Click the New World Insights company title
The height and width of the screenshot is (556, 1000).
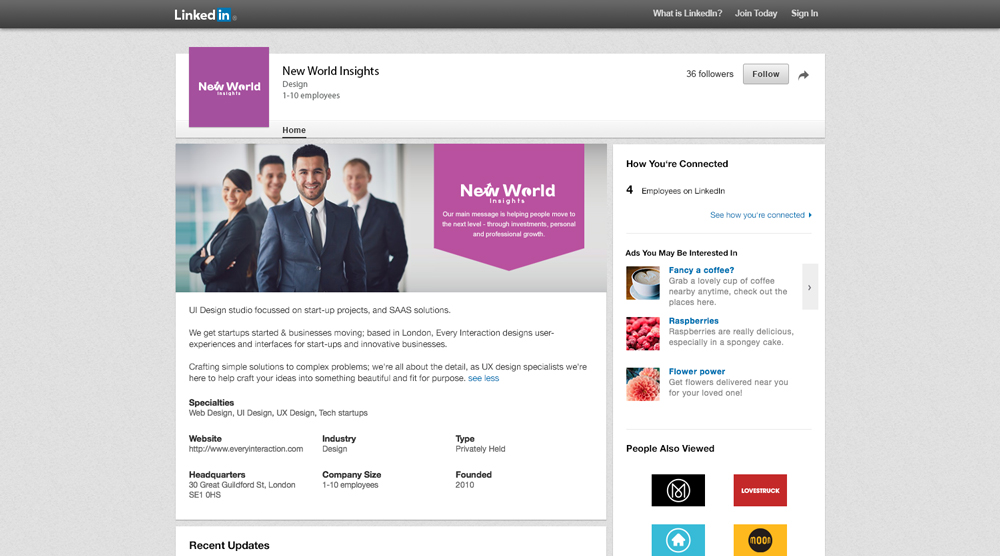coord(330,71)
